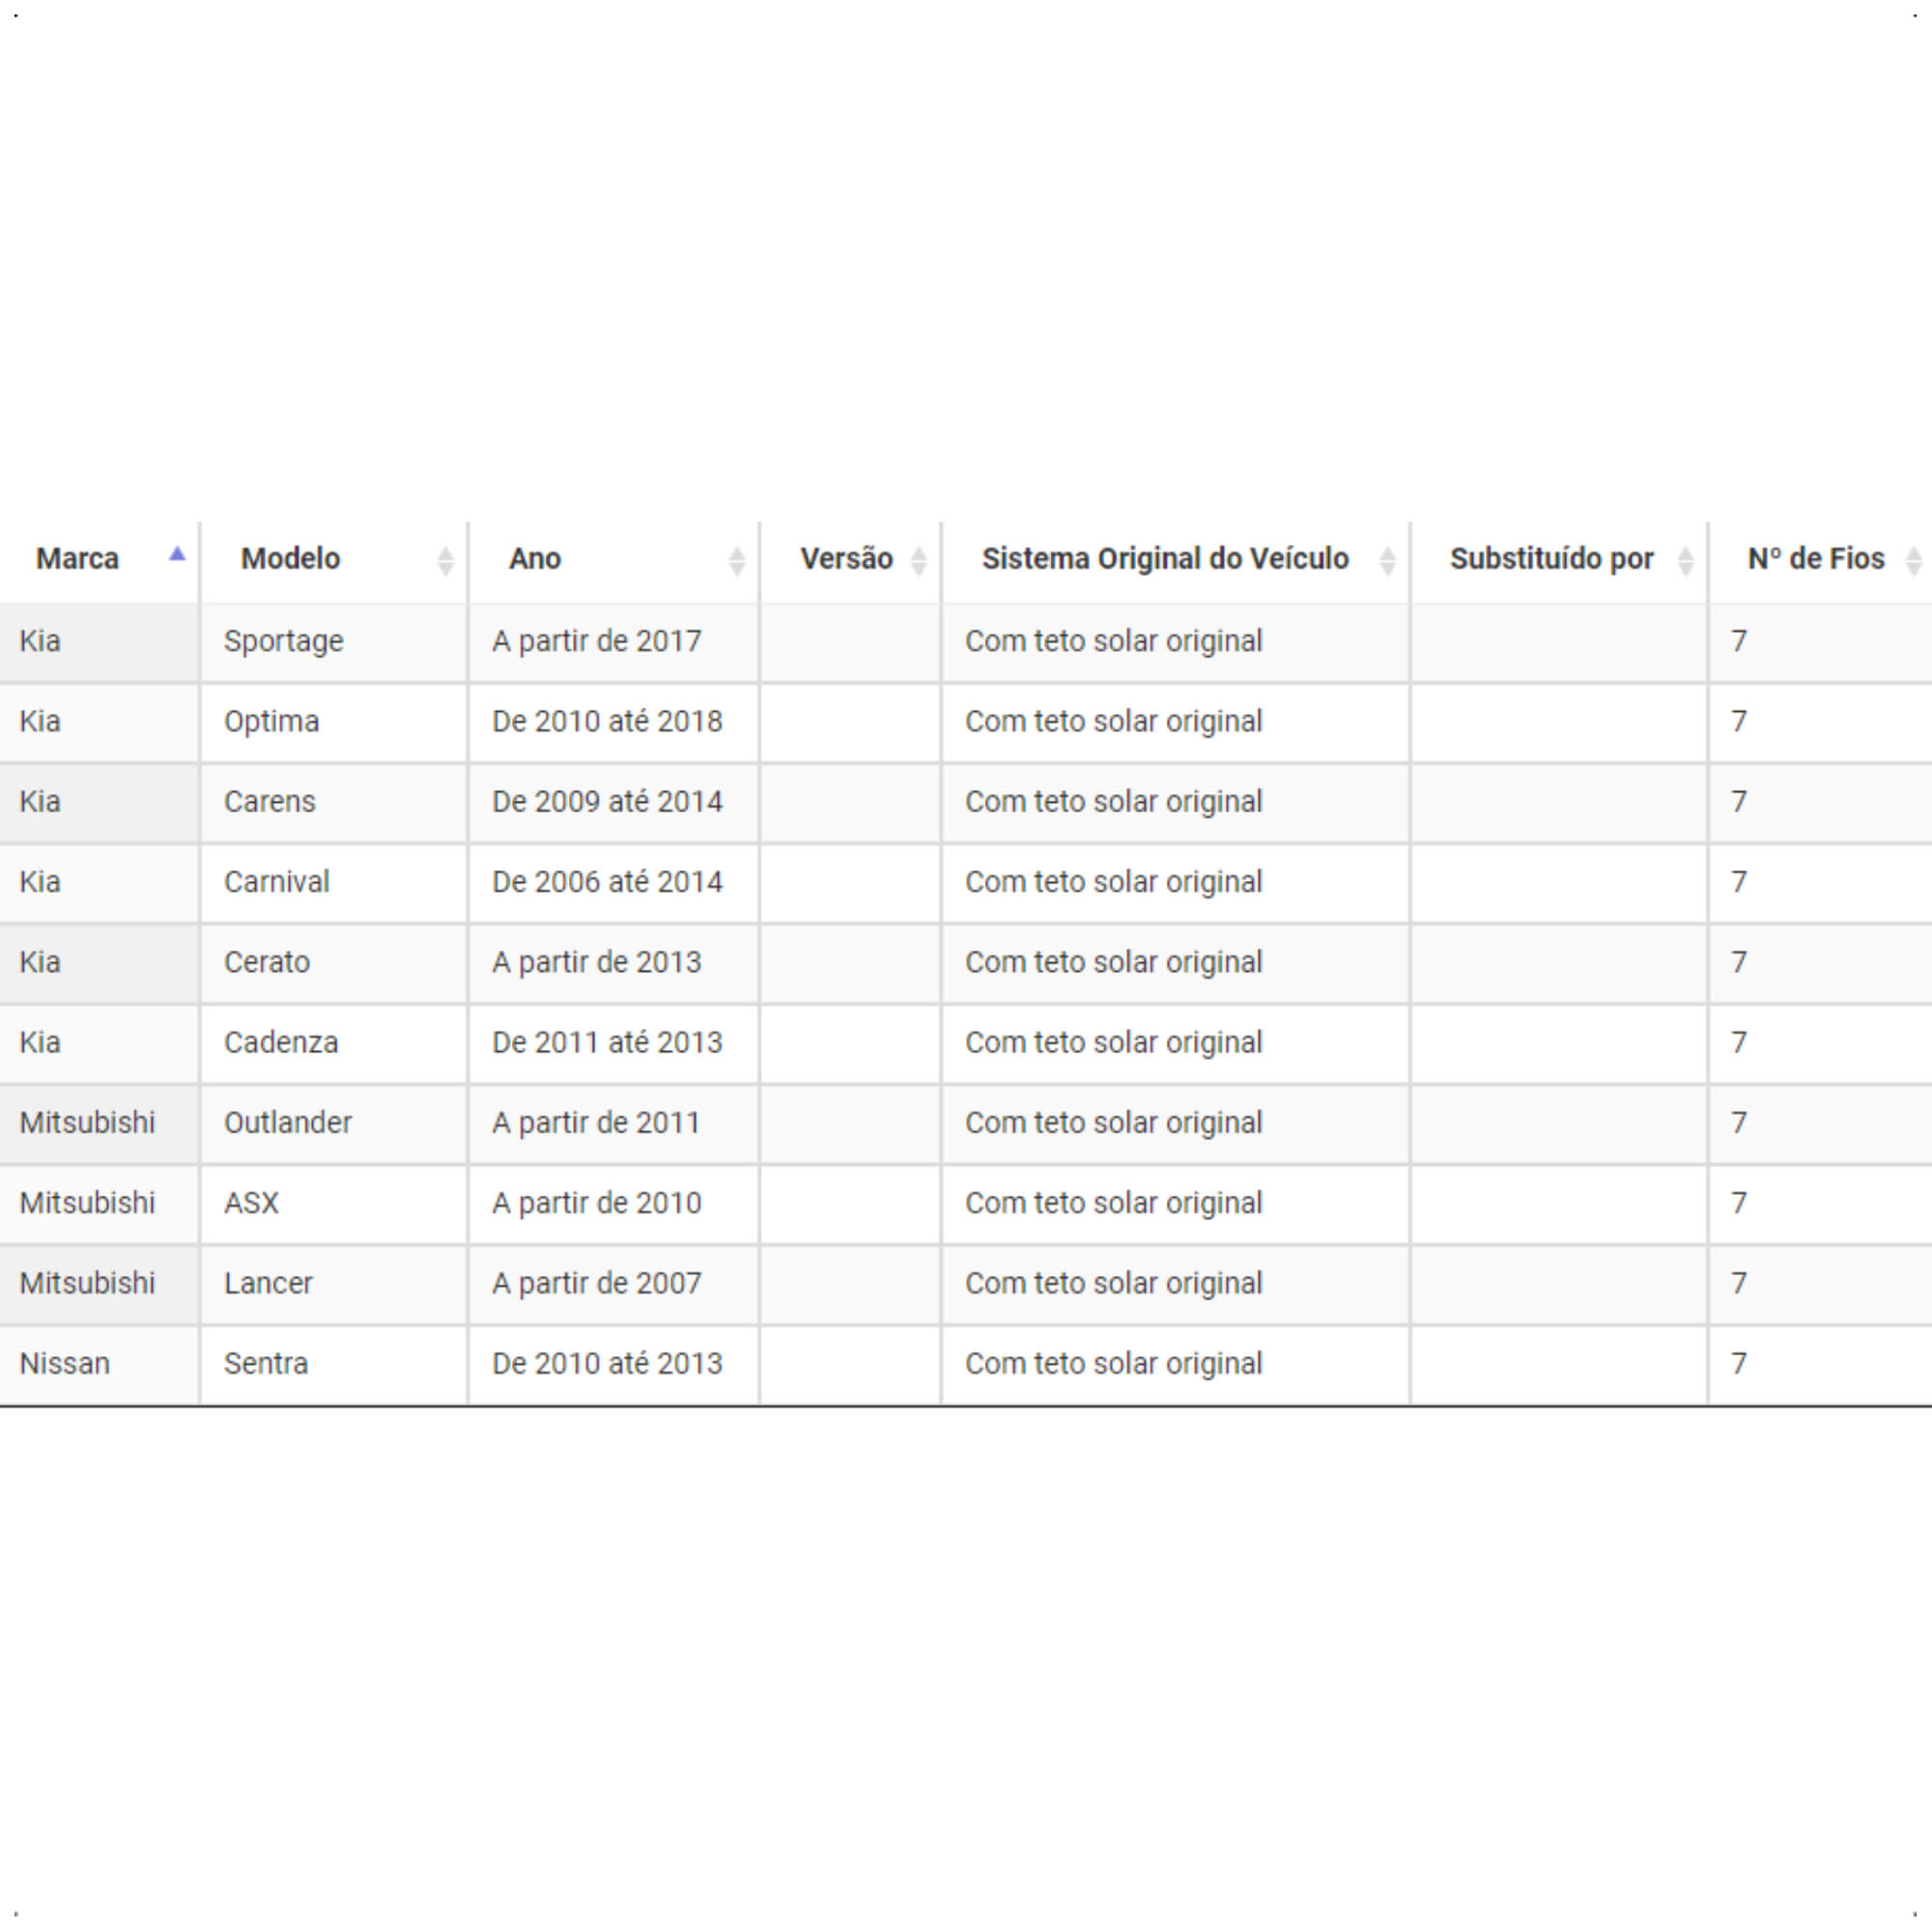Select the Ano header label
Image resolution: width=1932 pixels, height=1932 pixels.
(535, 558)
